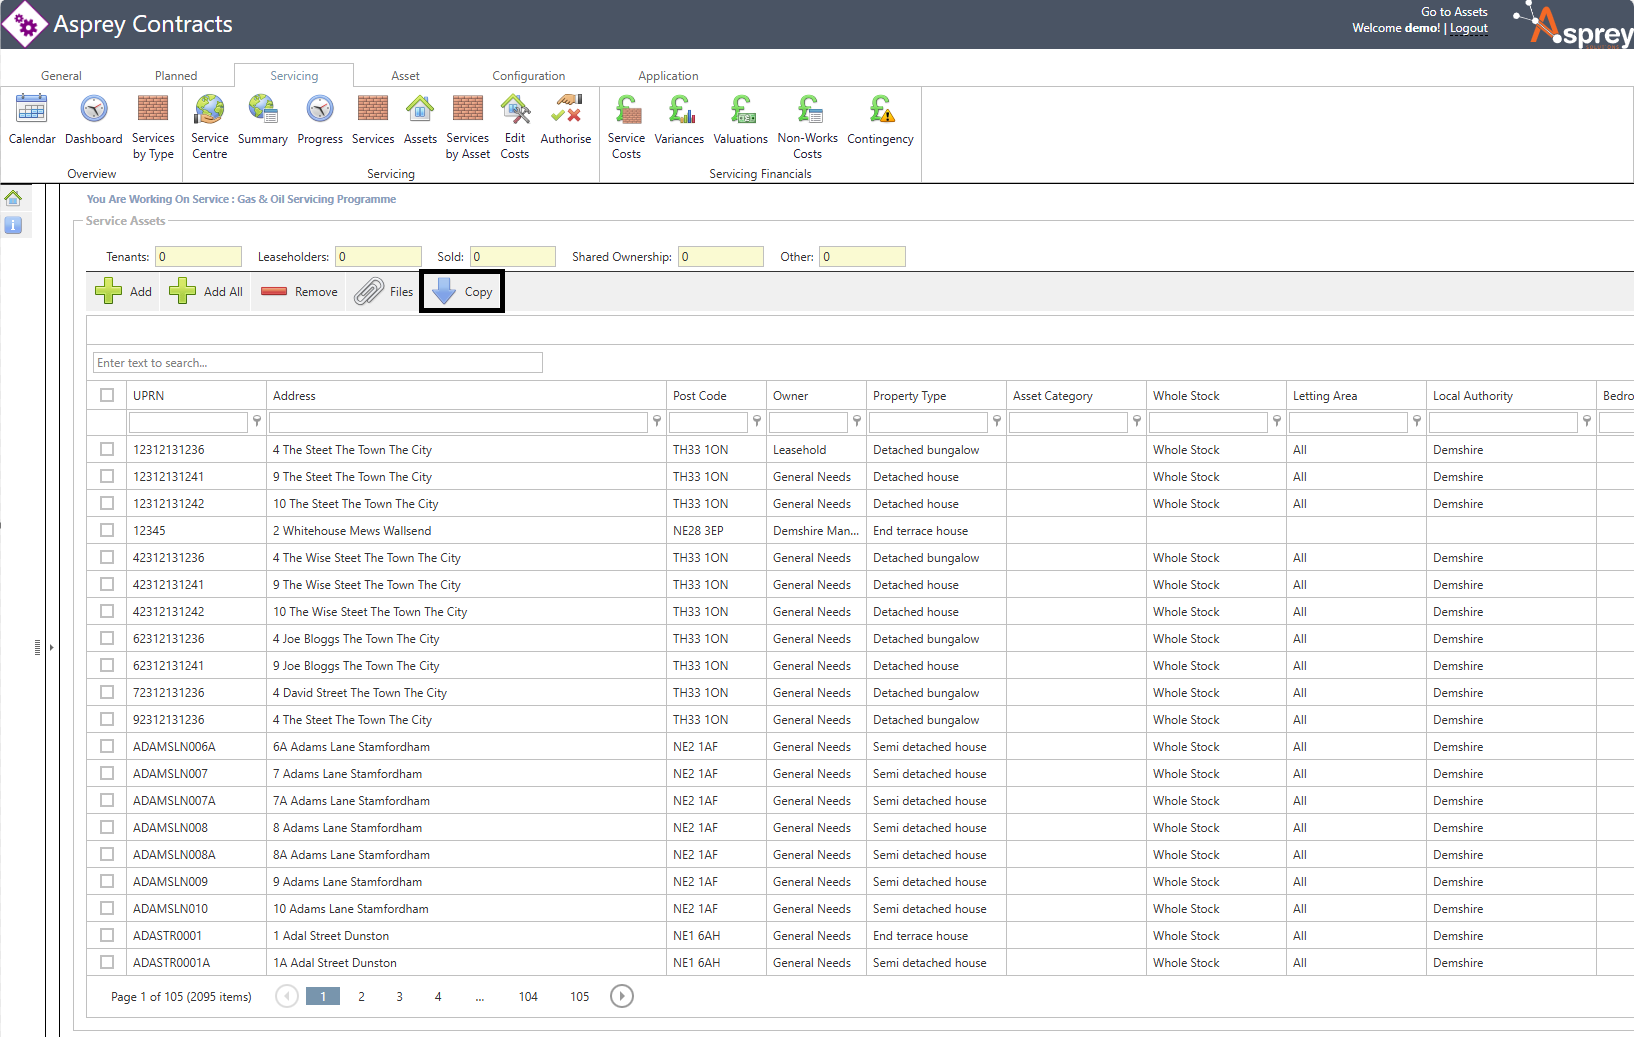Screen dimensions: 1634x1037
Task: Check the row for ADAMSLN007
Action: click(x=107, y=774)
